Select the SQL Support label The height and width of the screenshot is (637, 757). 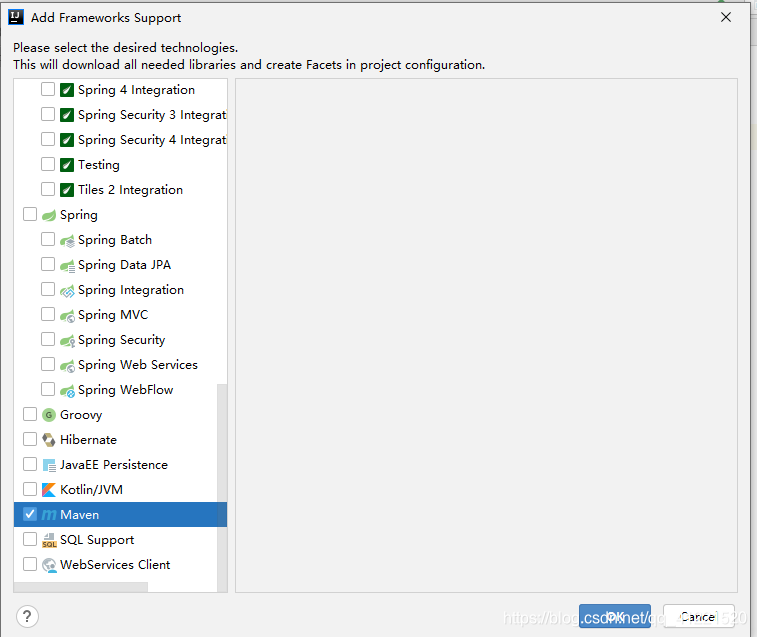[x=97, y=540]
